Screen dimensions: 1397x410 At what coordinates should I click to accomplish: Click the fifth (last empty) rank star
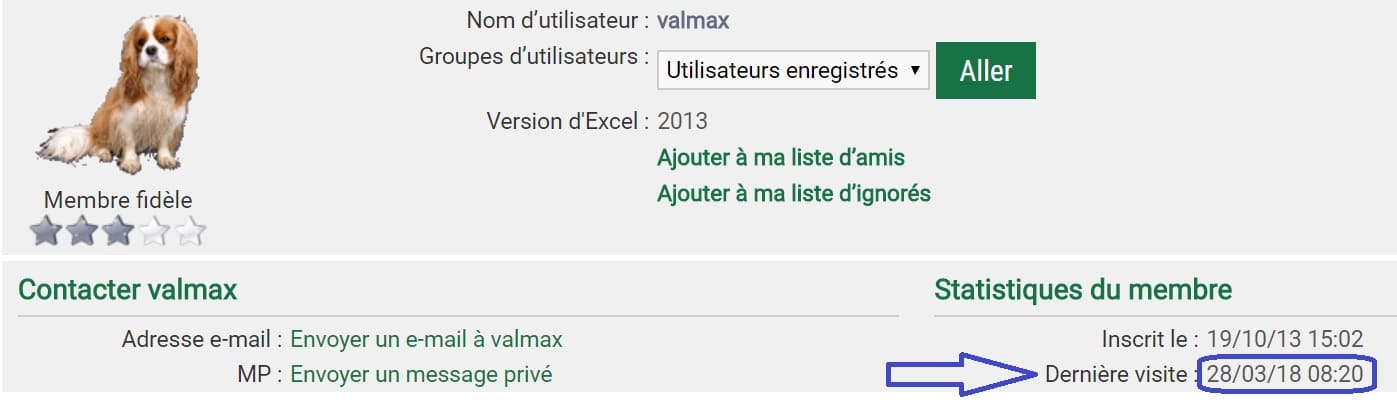click(189, 232)
